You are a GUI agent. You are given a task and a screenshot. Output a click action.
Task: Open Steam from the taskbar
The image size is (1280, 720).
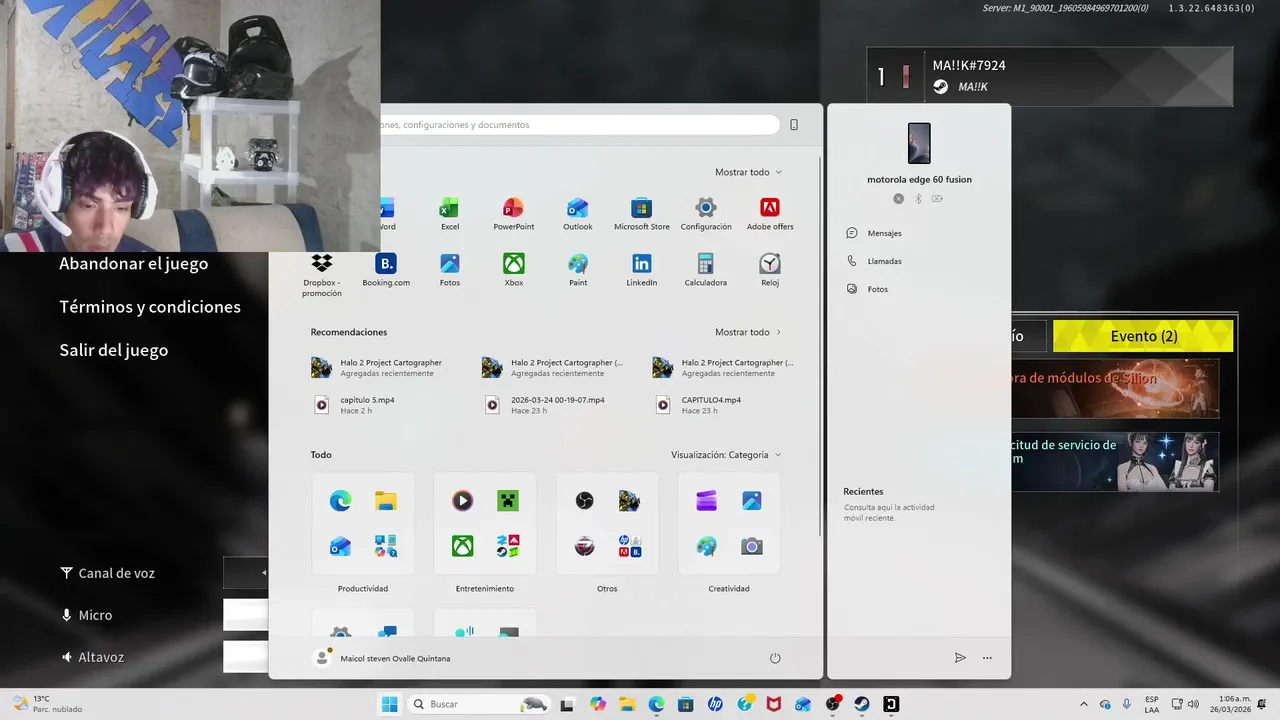861,704
